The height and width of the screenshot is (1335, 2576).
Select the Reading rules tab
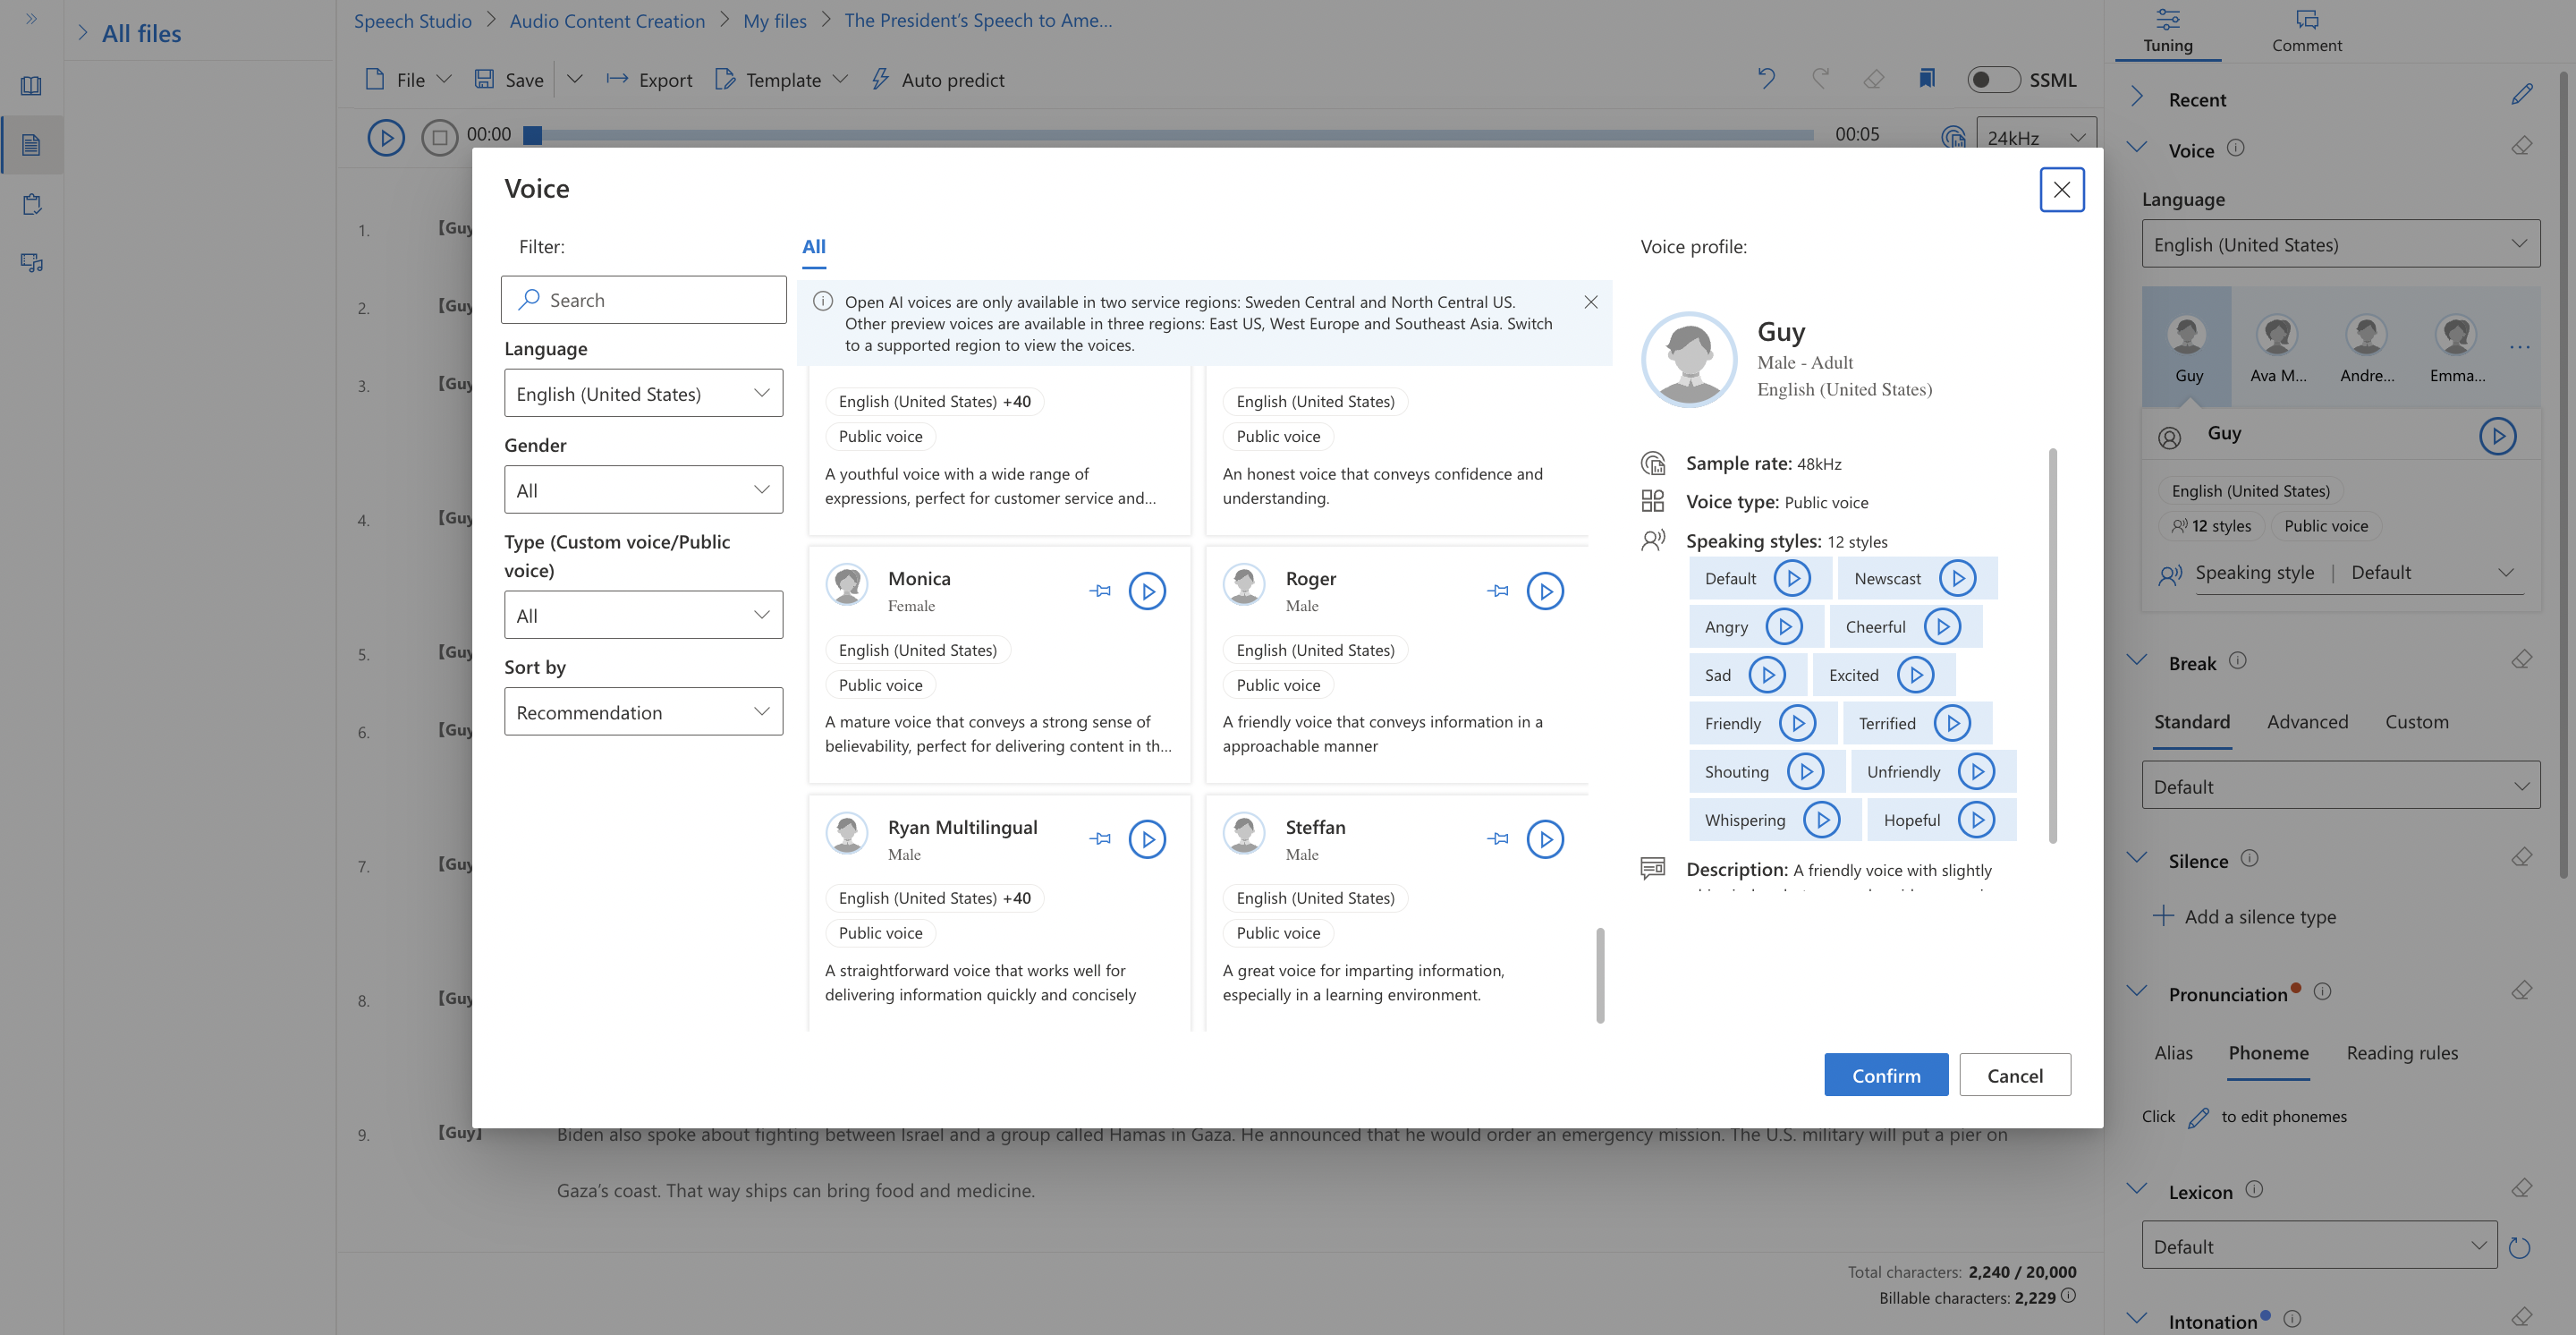[x=2401, y=1053]
